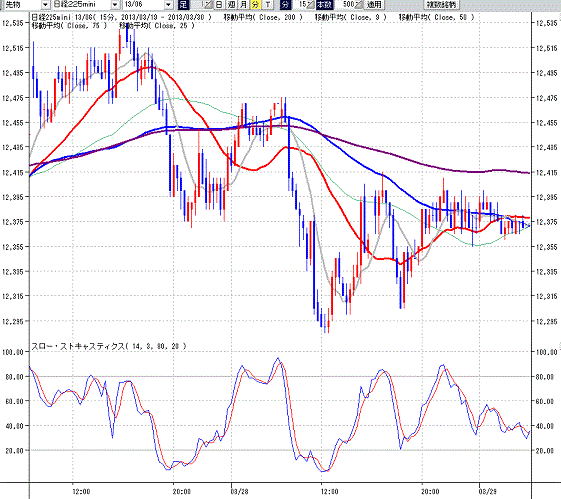Click the 移動平均( Close, 50 ) legend text
The width and height of the screenshot is (561, 499).
coord(436,17)
